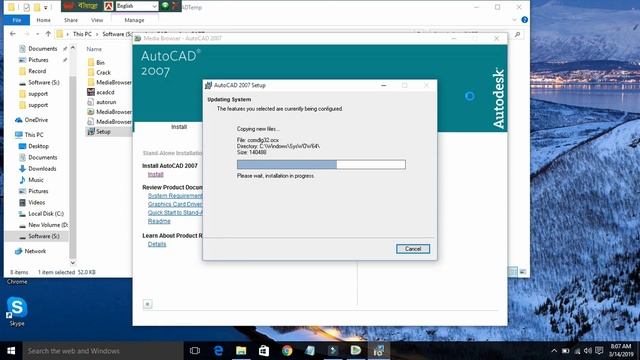This screenshot has width=640, height=360.
Task: Select the Install tab in Media Browser
Action: tap(179, 127)
